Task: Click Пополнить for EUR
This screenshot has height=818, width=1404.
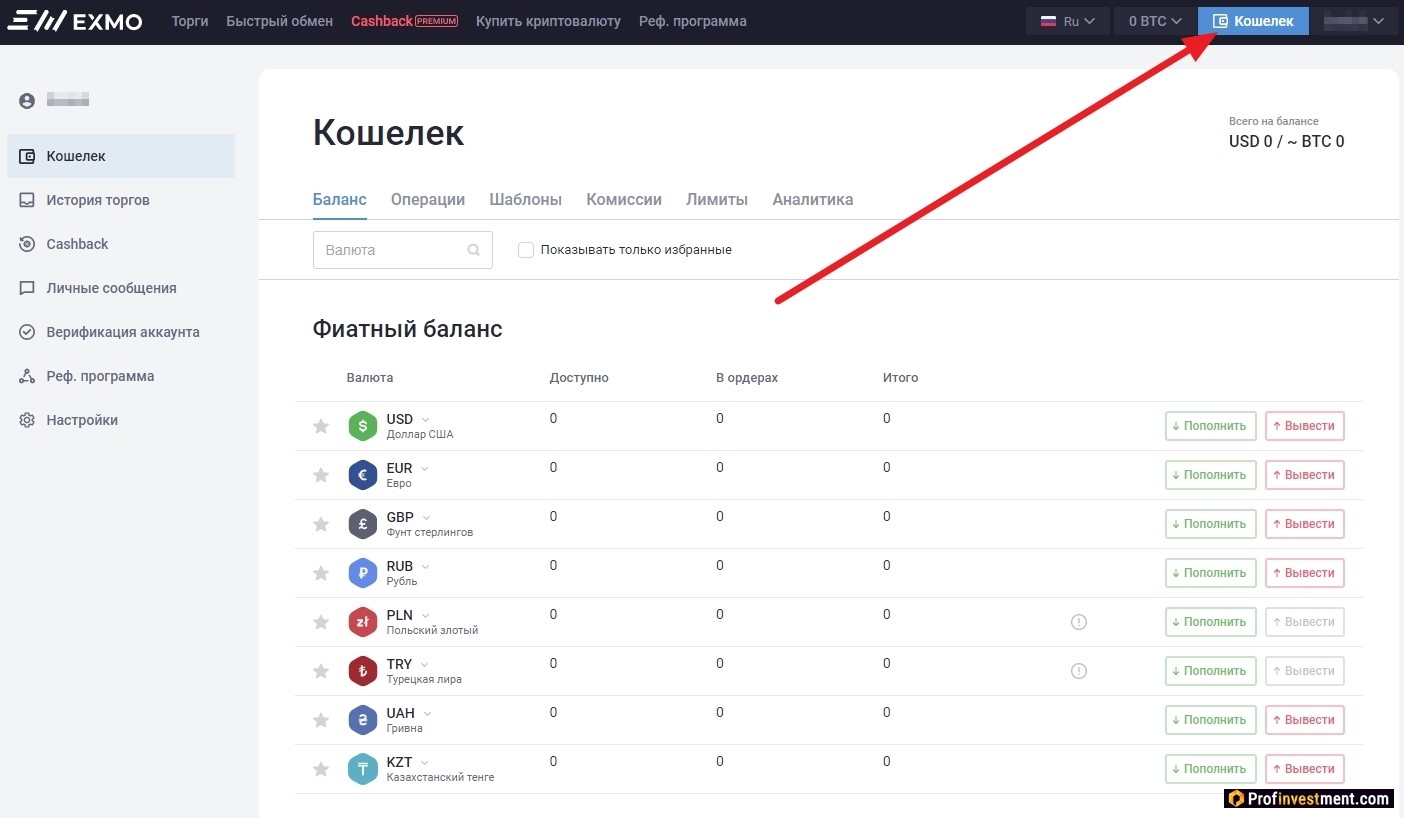Action: 1211,475
